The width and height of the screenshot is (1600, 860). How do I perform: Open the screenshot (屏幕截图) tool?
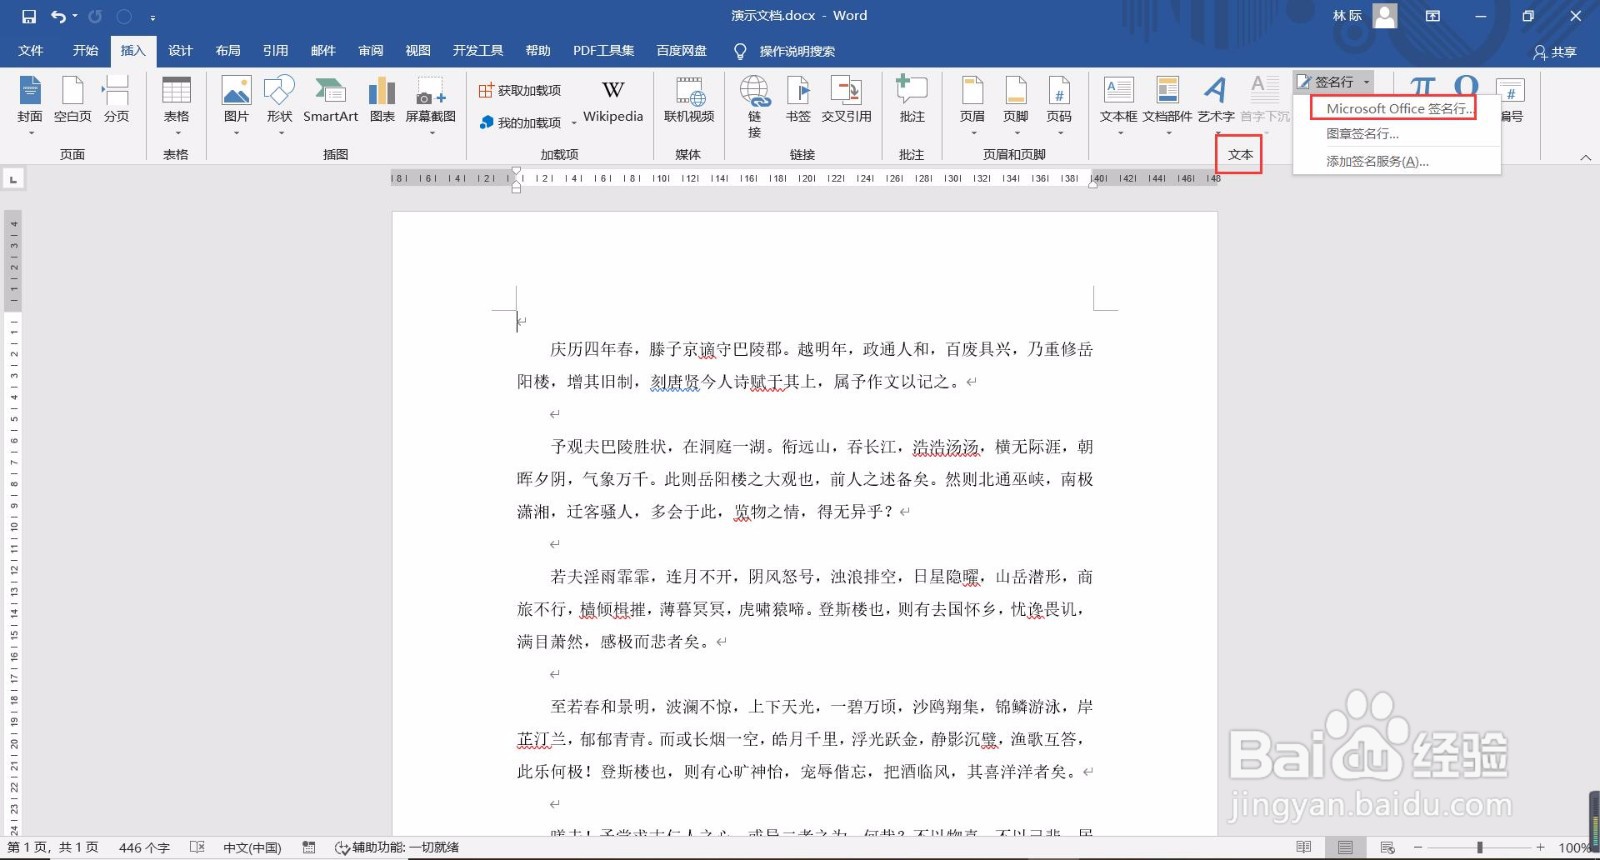[430, 104]
